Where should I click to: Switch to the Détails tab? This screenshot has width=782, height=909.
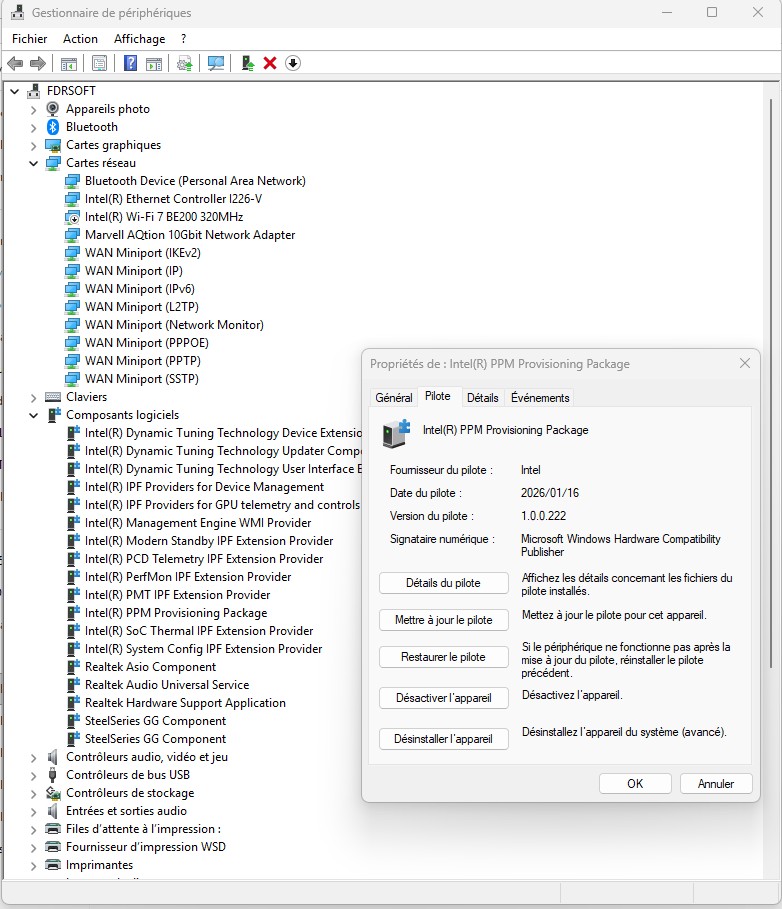[x=482, y=398]
